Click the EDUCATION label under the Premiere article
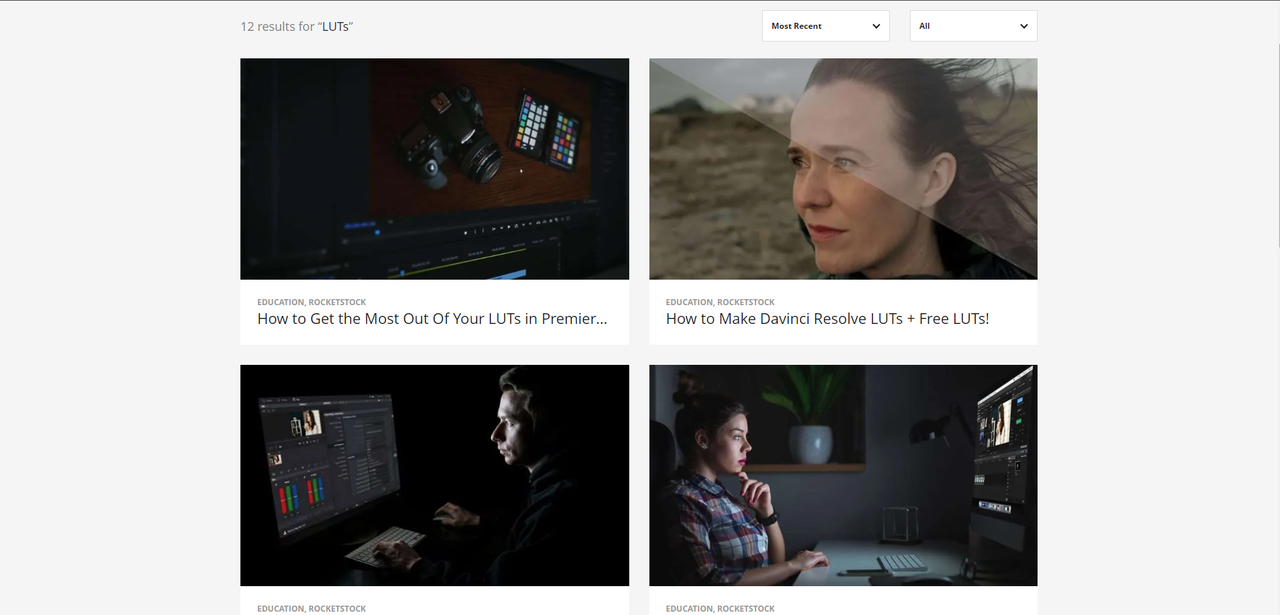The height and width of the screenshot is (615, 1280). point(279,301)
